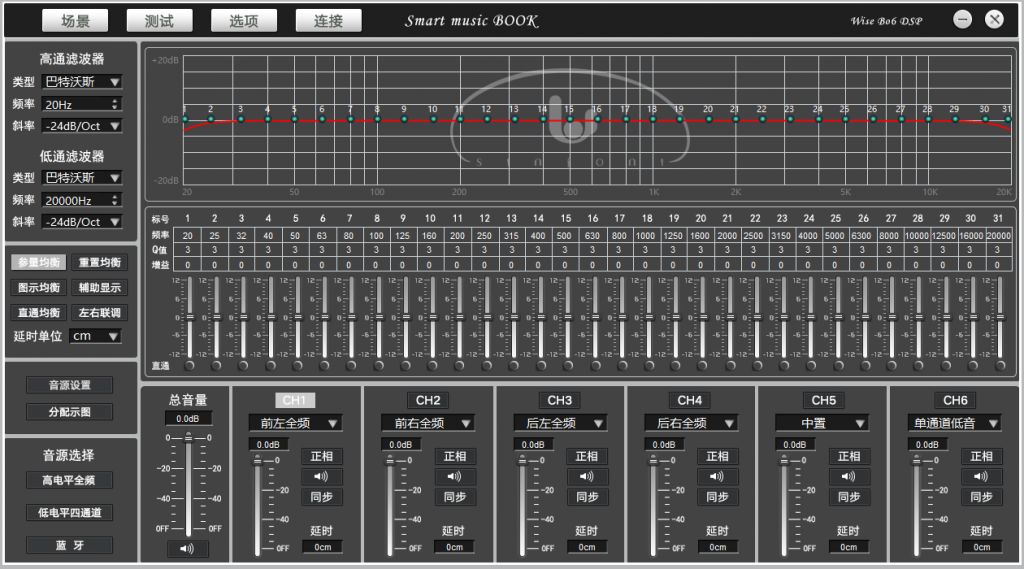Click the 1000 frequency cell of band 18
The image size is (1024, 569).
645,236
